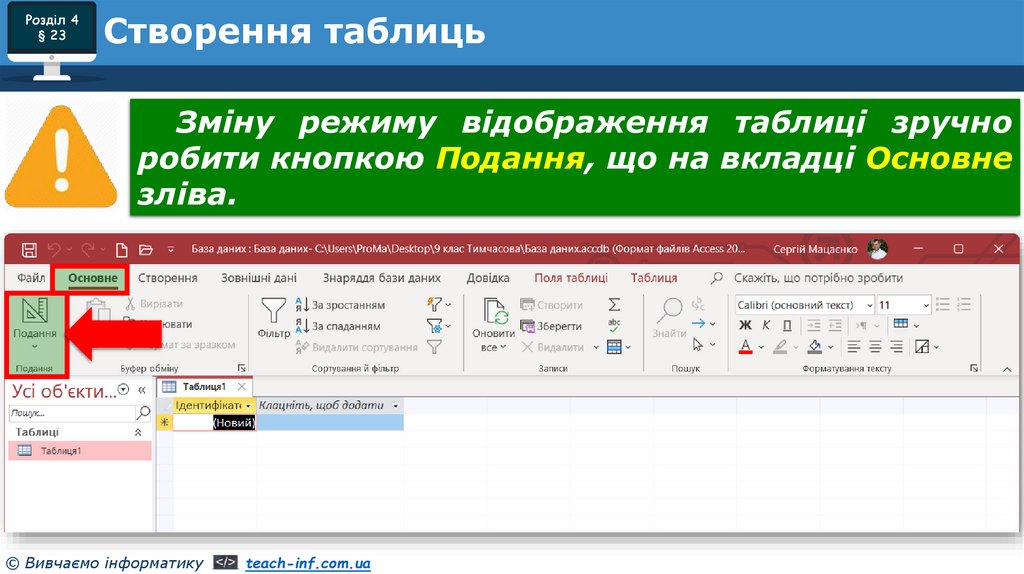Open the Видалити dropdown arrow
Image resolution: width=1024 pixels, height=574 pixels.
[x=596, y=347]
